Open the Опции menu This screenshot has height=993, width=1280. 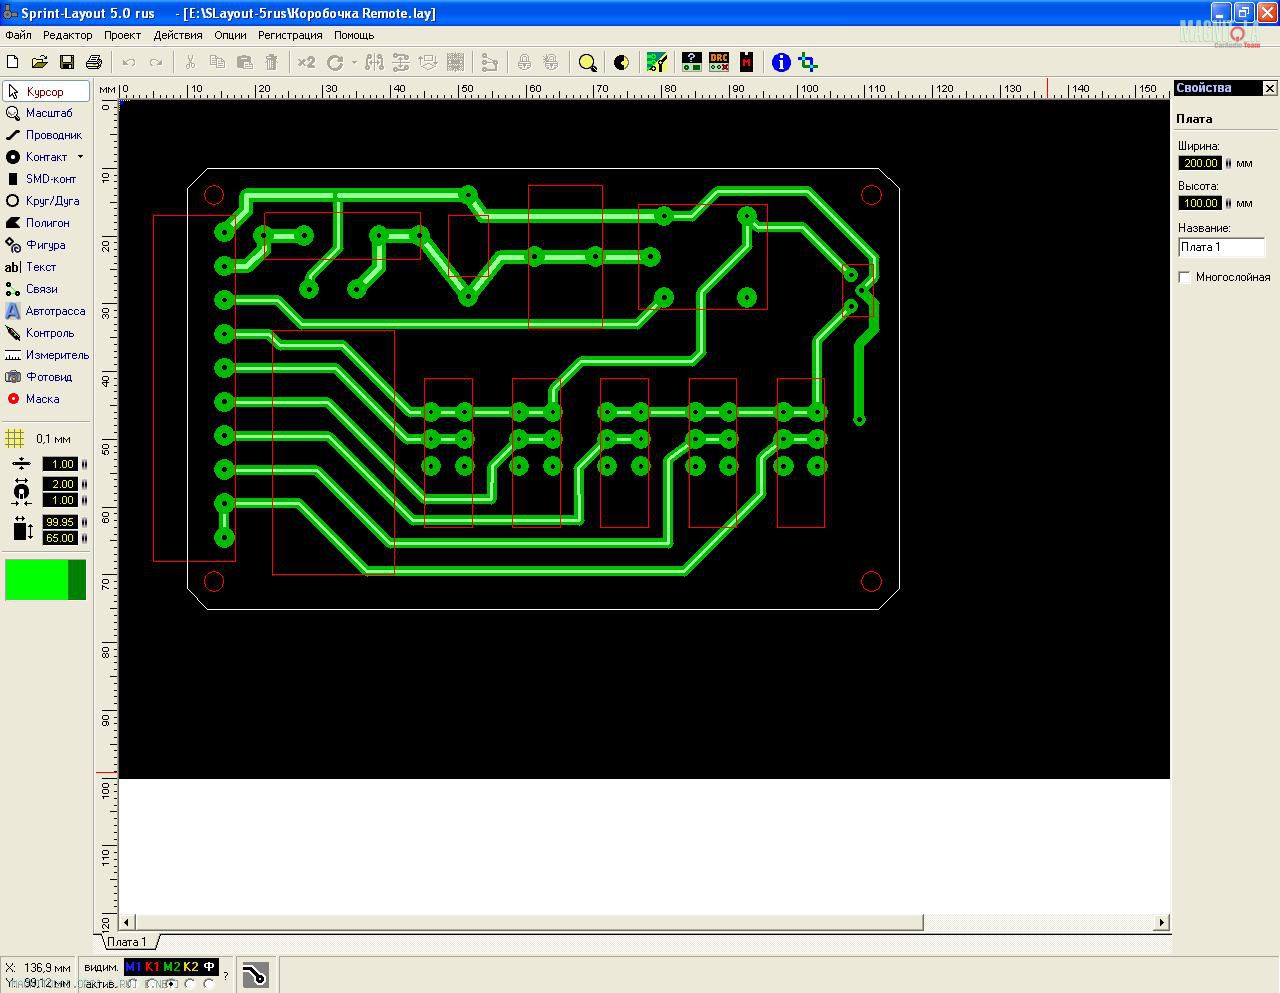(x=230, y=35)
